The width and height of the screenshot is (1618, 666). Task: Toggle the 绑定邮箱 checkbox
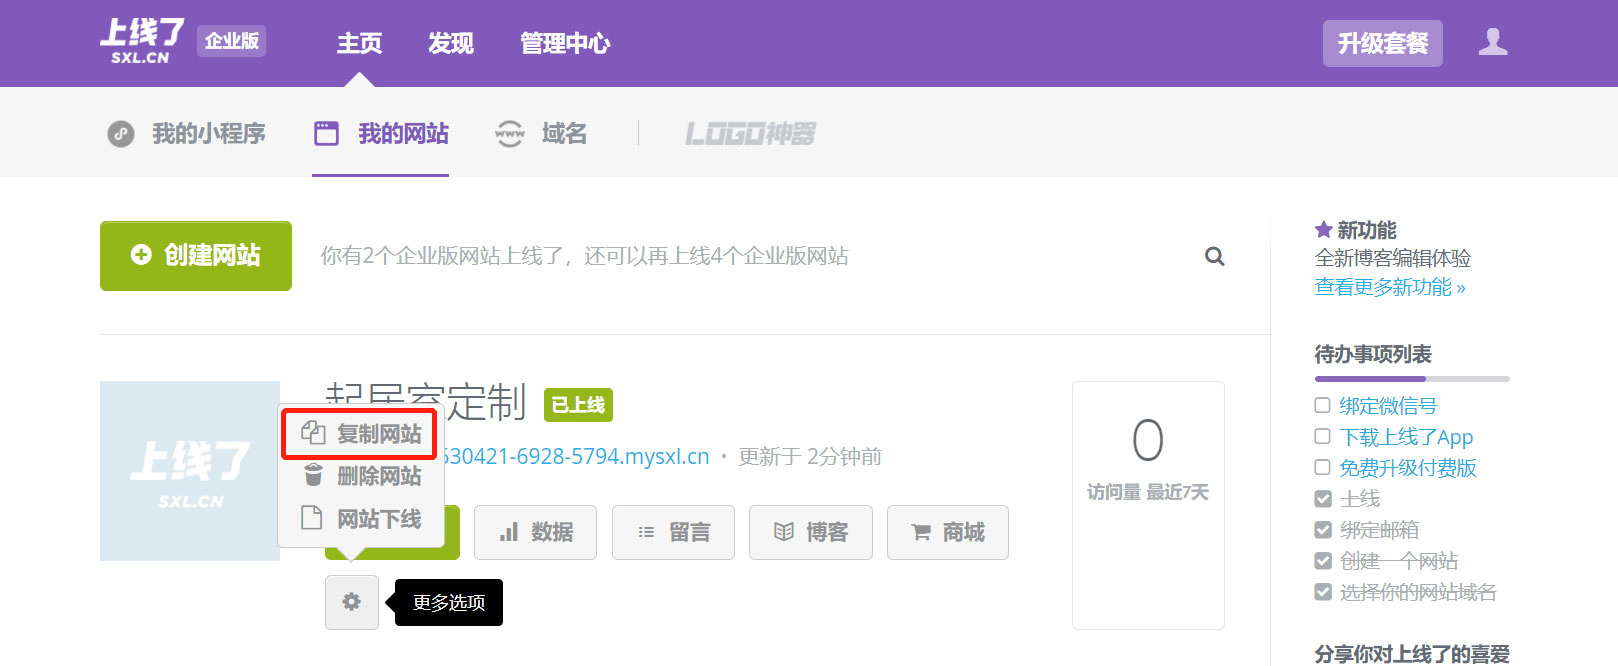1322,529
